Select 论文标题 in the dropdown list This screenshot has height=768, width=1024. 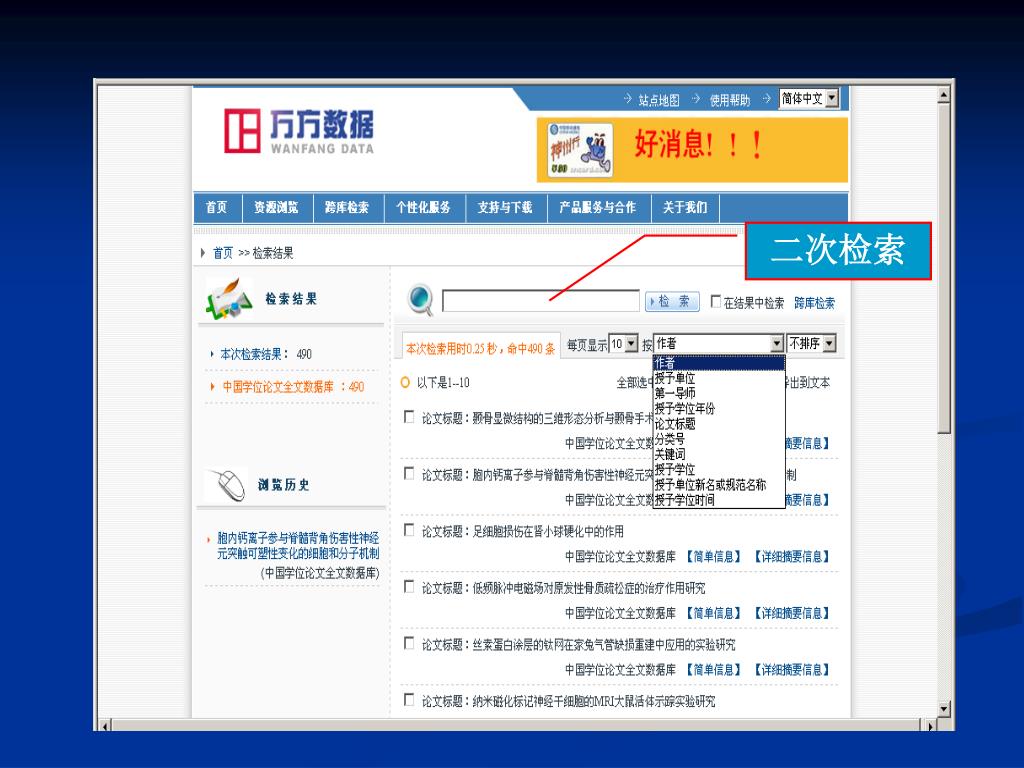coord(718,423)
